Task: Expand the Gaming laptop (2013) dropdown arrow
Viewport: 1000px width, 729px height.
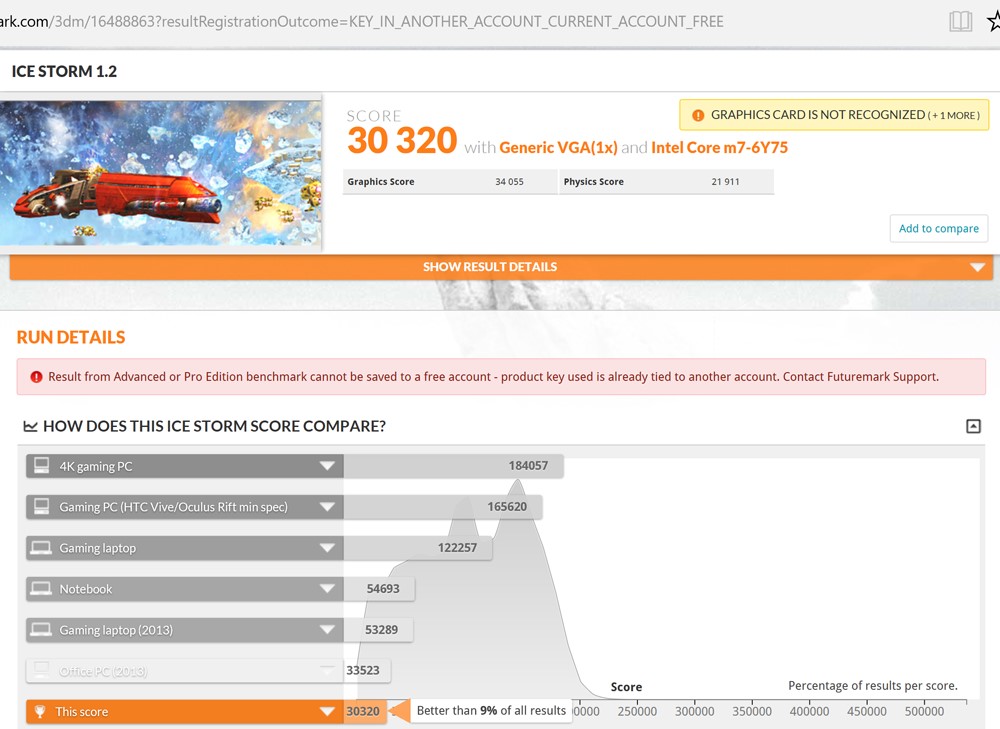Action: click(x=327, y=630)
